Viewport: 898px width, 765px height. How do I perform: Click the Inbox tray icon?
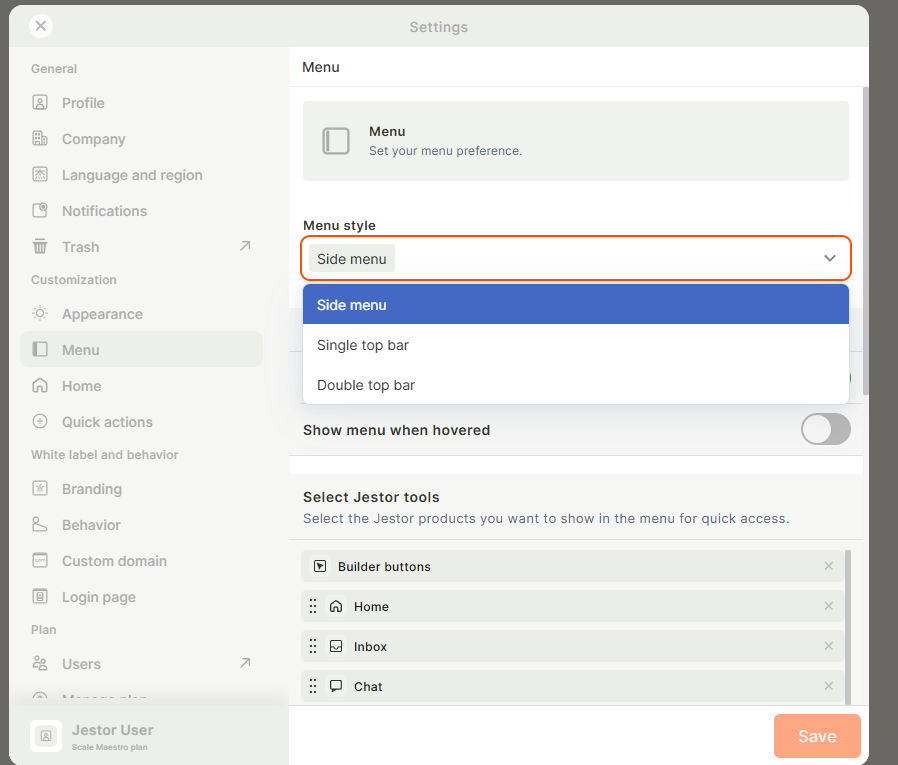336,646
